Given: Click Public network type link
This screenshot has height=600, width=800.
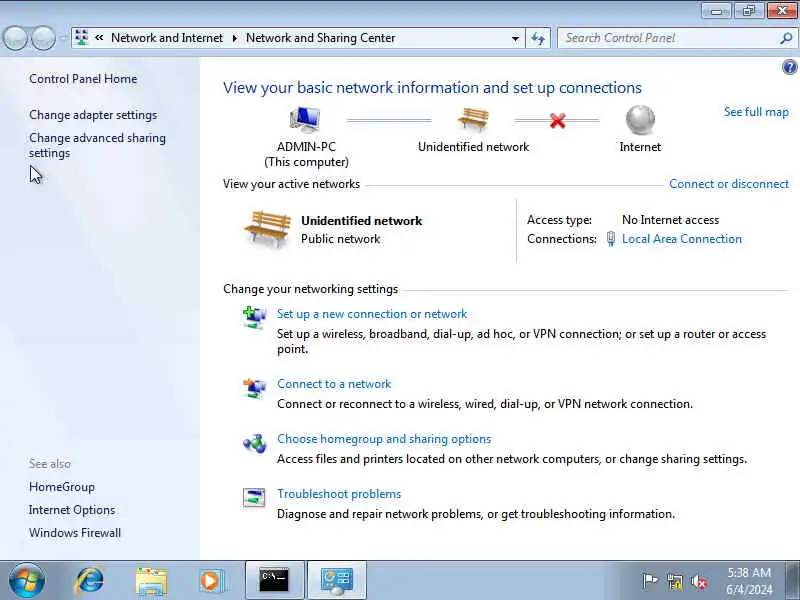Looking at the screenshot, I should 340,239.
